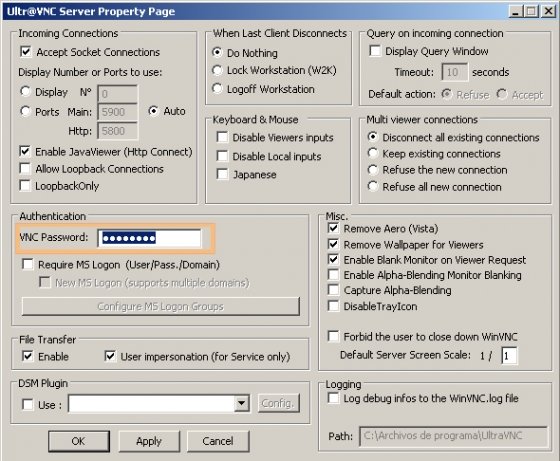Select the Ports radio button
This screenshot has height=461, width=560.
coord(25,111)
